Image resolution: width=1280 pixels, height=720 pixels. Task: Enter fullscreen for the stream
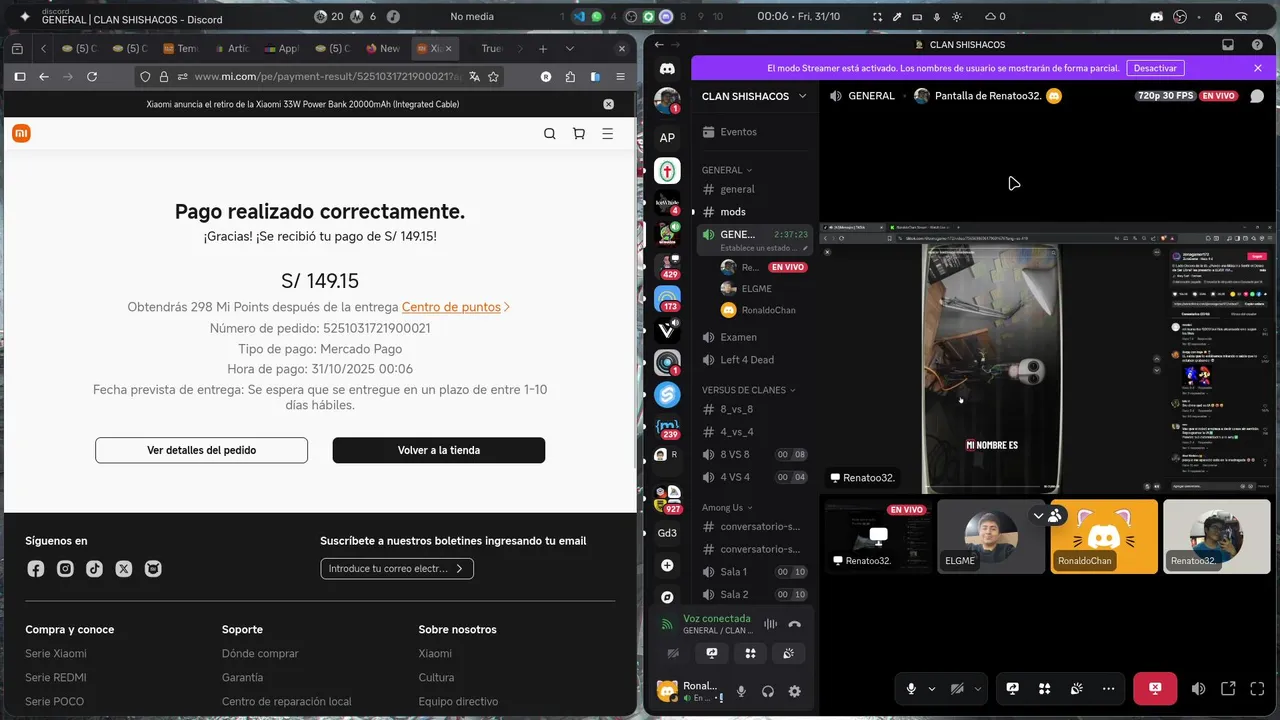[x=1257, y=688]
